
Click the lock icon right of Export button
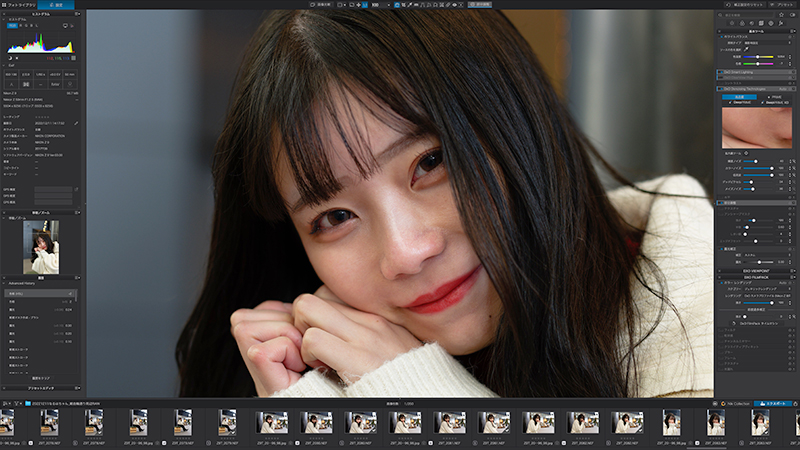pos(795,404)
